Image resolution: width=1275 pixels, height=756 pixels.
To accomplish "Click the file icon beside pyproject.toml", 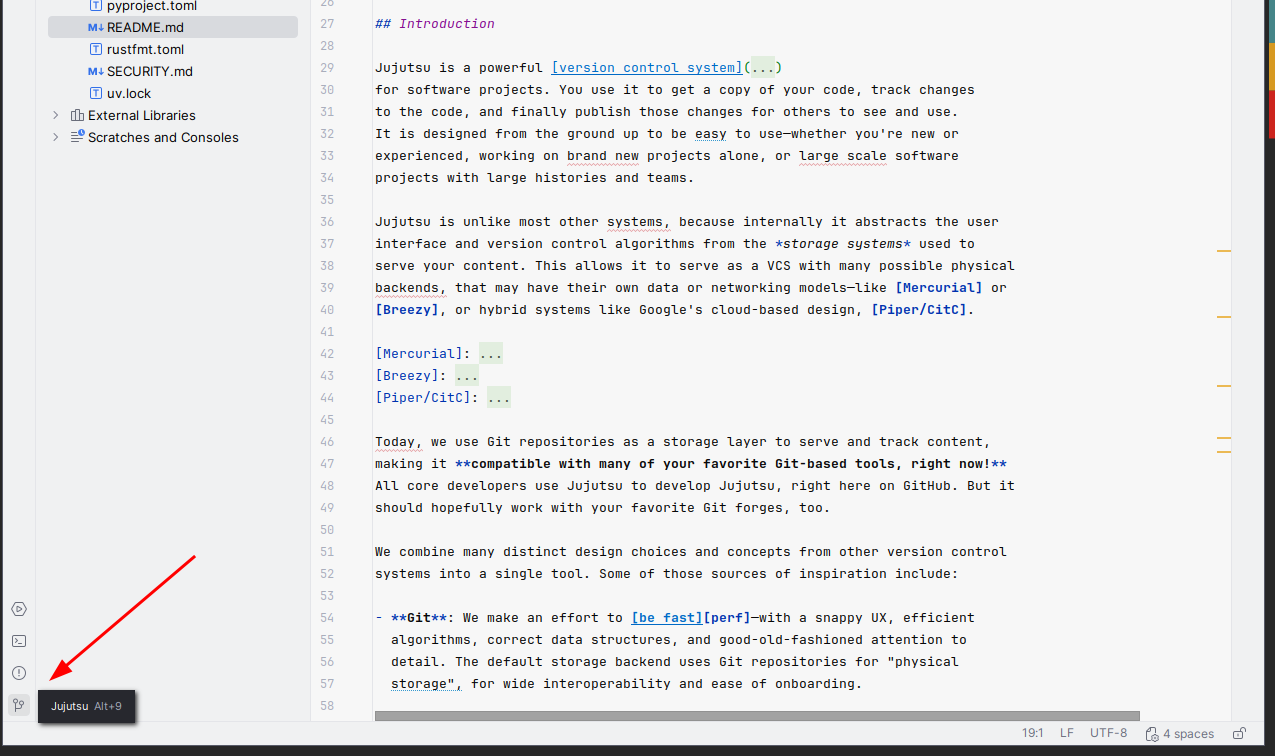I will click(x=96, y=6).
